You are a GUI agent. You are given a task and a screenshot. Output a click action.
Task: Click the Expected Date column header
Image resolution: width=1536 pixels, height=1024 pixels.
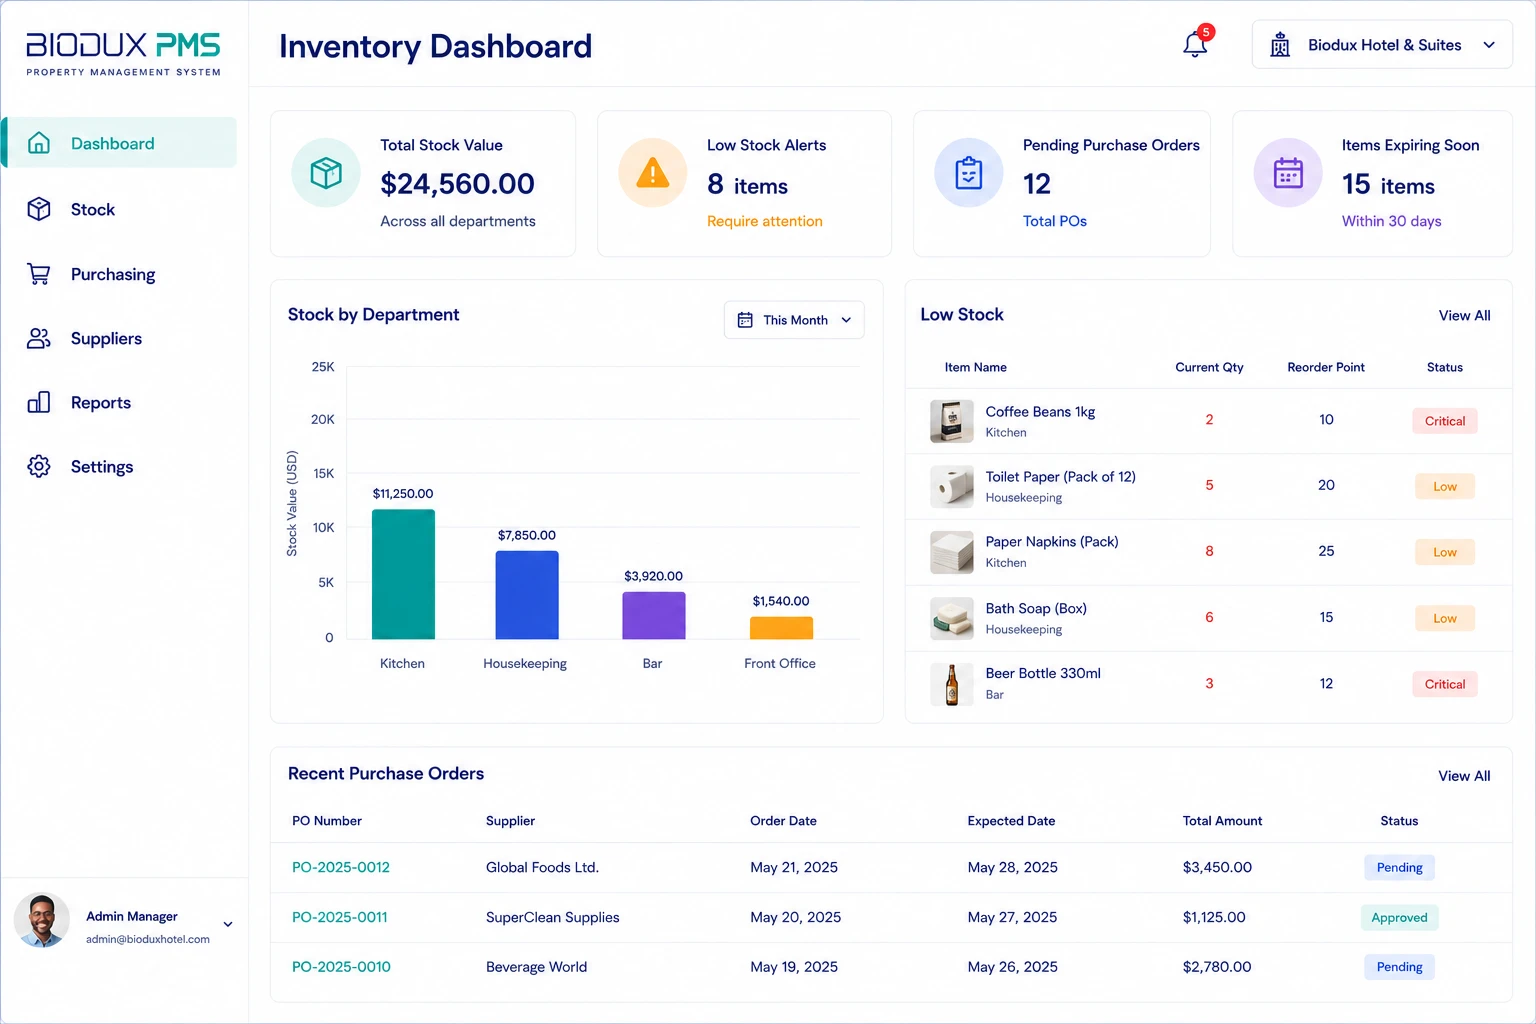point(1011,821)
